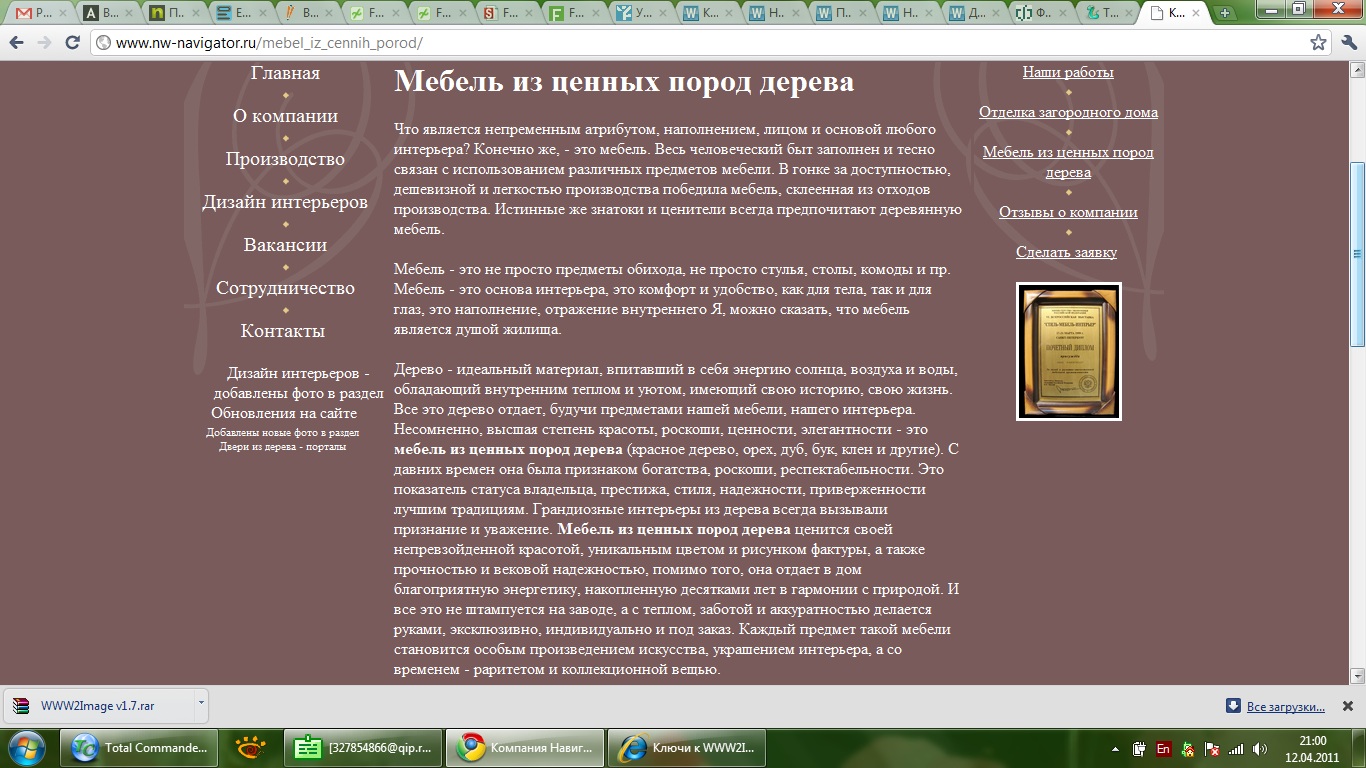Click scrollbar up arrow
The width and height of the screenshot is (1366, 768).
pos(1357,70)
